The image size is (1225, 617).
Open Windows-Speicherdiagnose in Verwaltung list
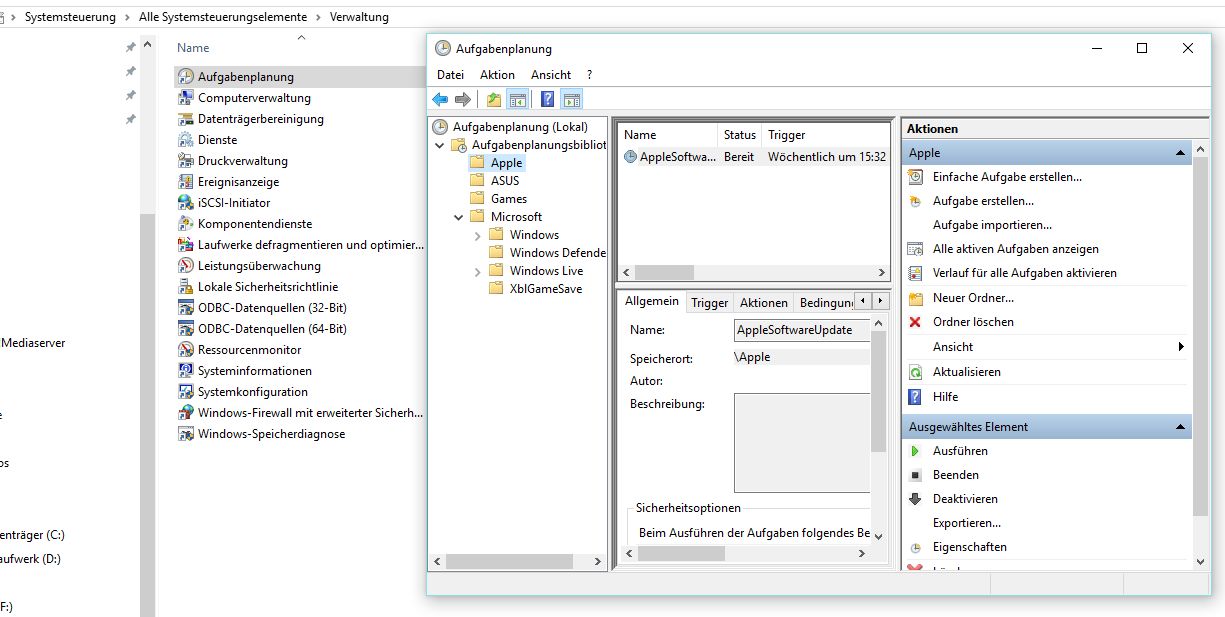tap(271, 434)
